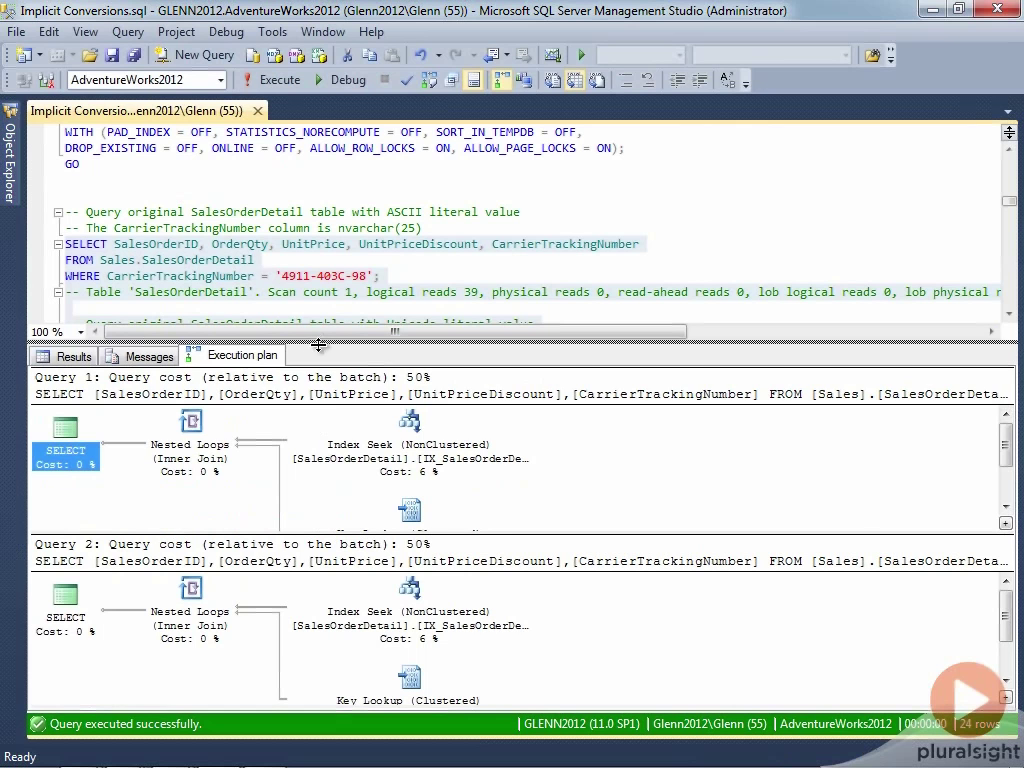The width and height of the screenshot is (1024, 768).
Task: Switch to the Results tab
Action: pos(64,357)
